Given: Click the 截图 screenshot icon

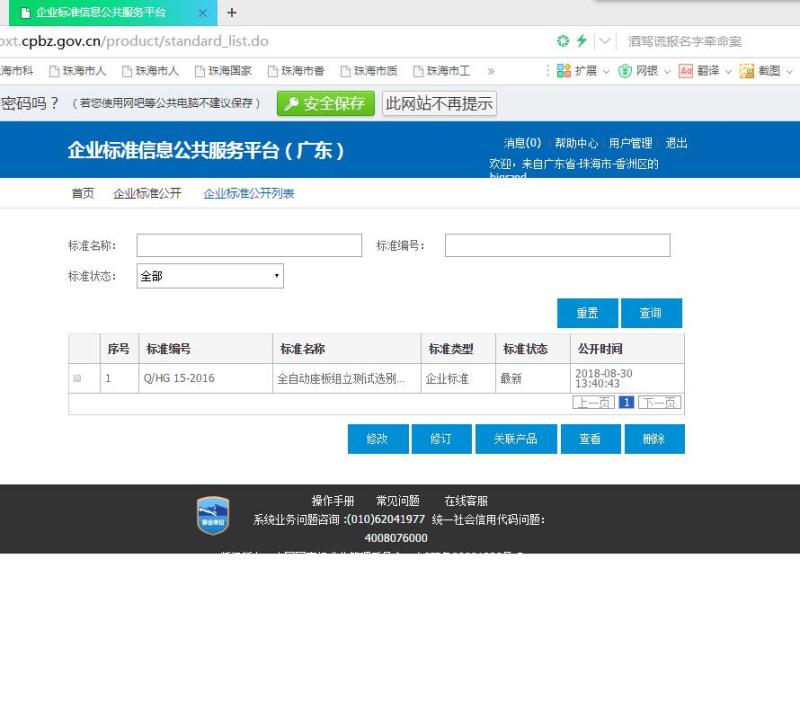Looking at the screenshot, I should pyautogui.click(x=746, y=71).
